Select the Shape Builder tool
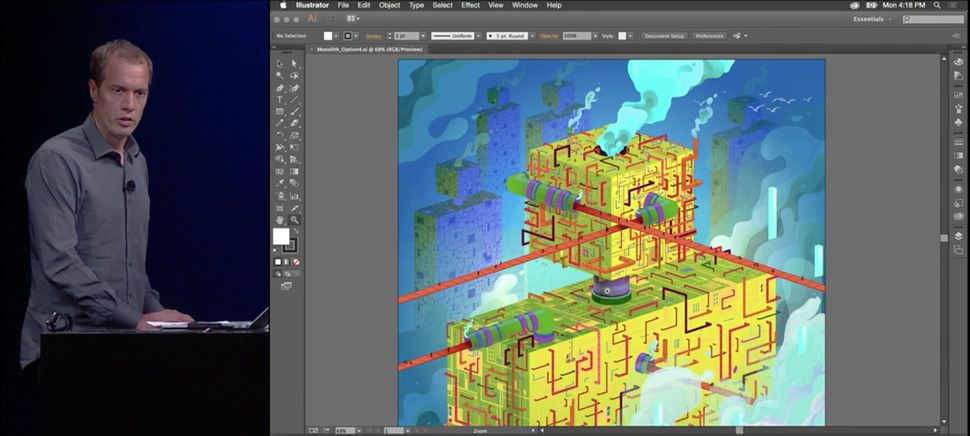 [280, 159]
